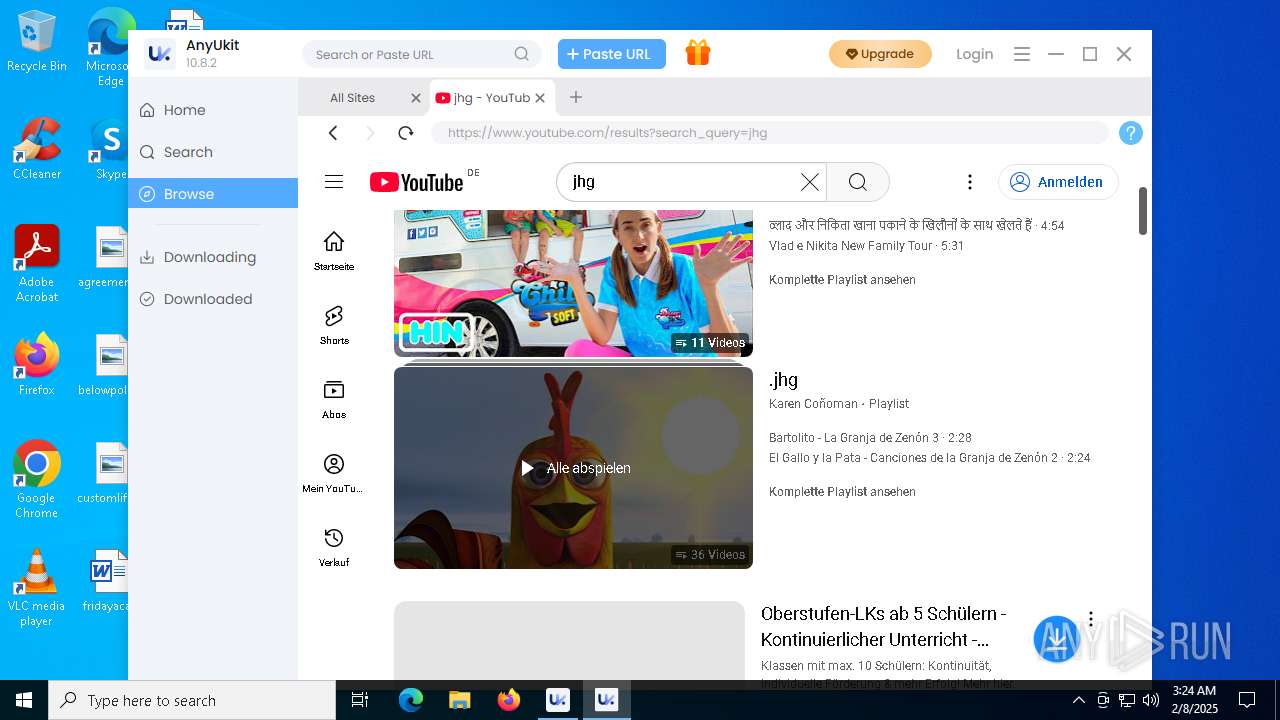The height and width of the screenshot is (720, 1280).
Task: Open Shorts in YouTube sidebar
Action: (334, 324)
